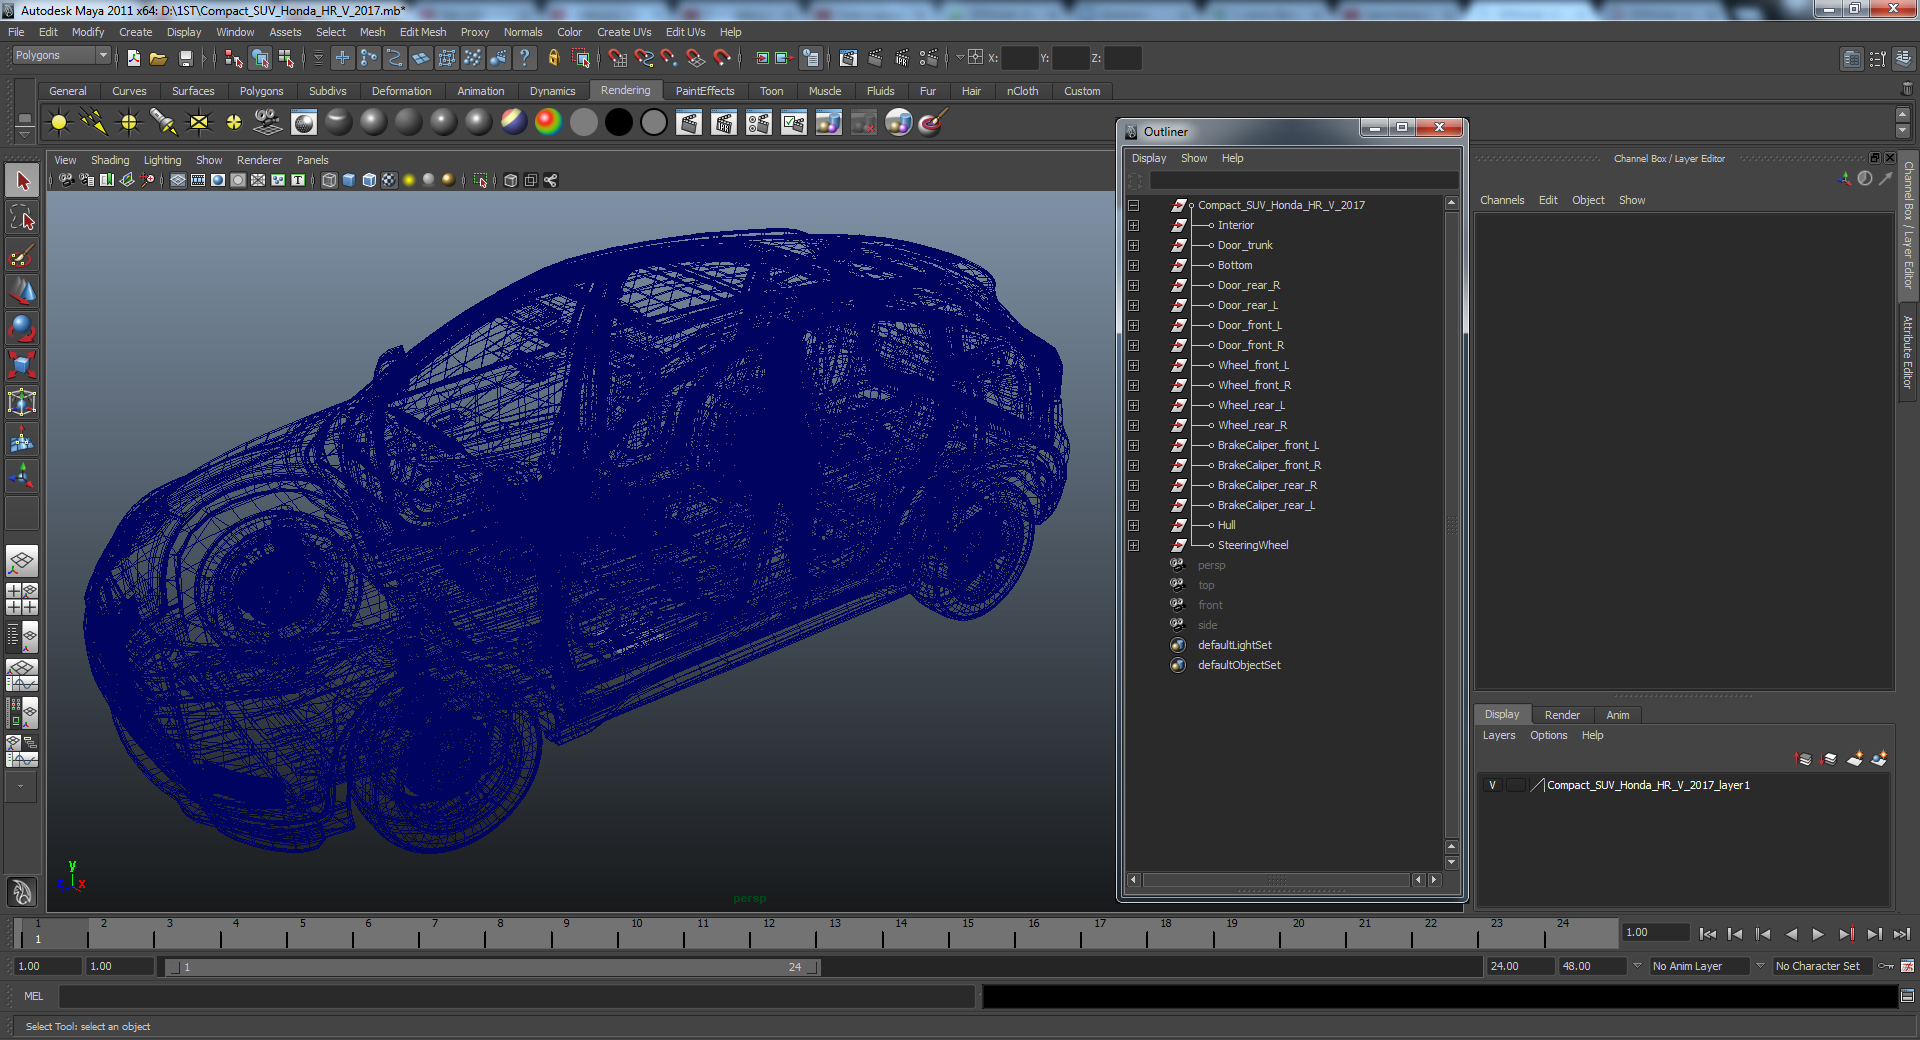
Task: Toggle film gate in viewport toolbar
Action: (198, 180)
